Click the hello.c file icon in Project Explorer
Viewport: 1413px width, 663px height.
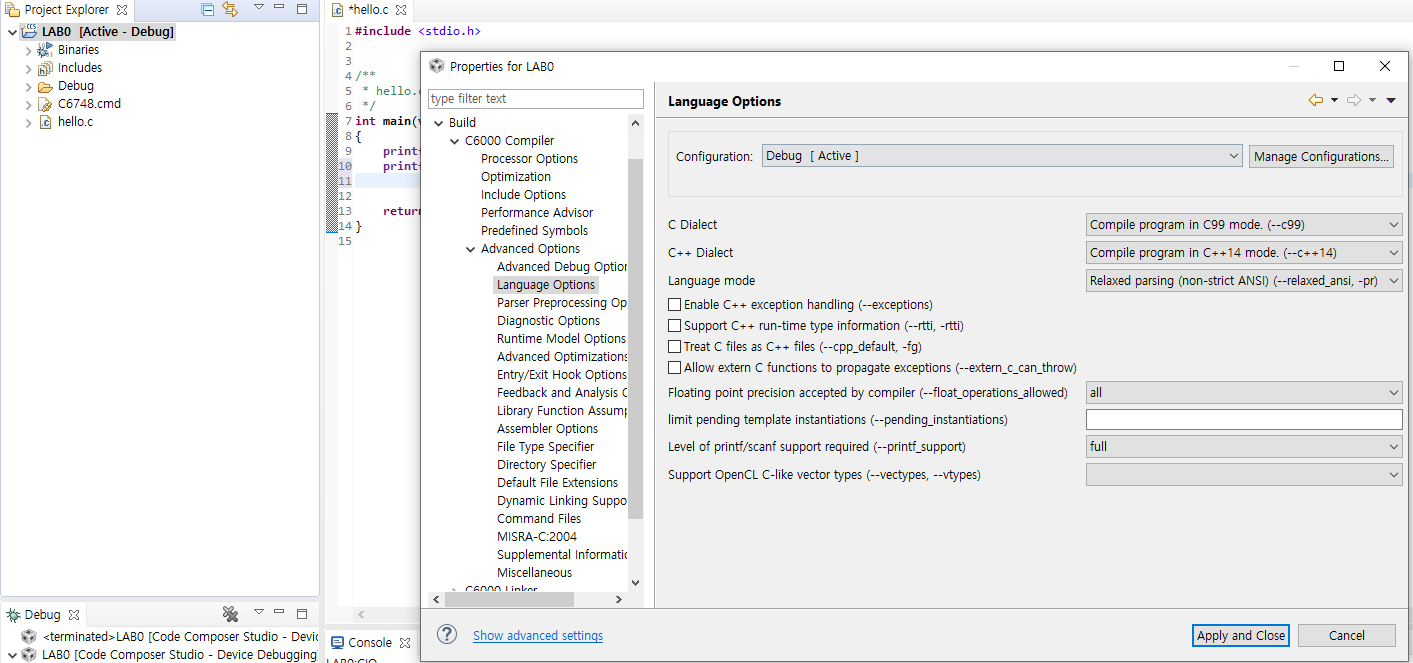point(45,122)
